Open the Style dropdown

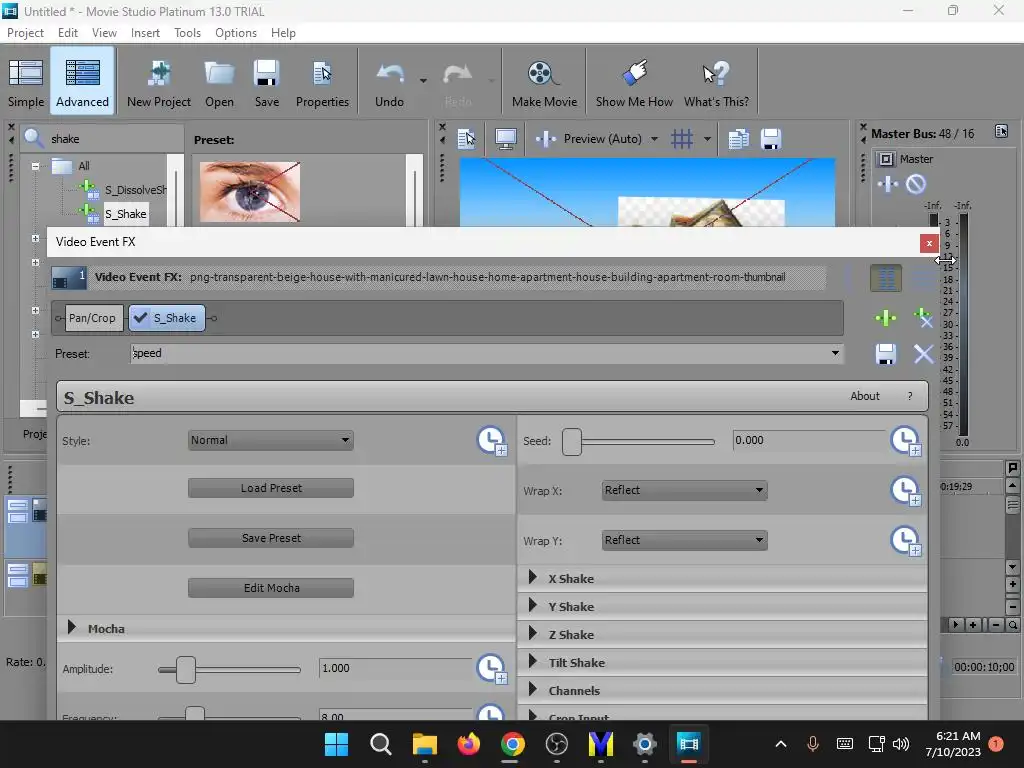click(x=271, y=440)
